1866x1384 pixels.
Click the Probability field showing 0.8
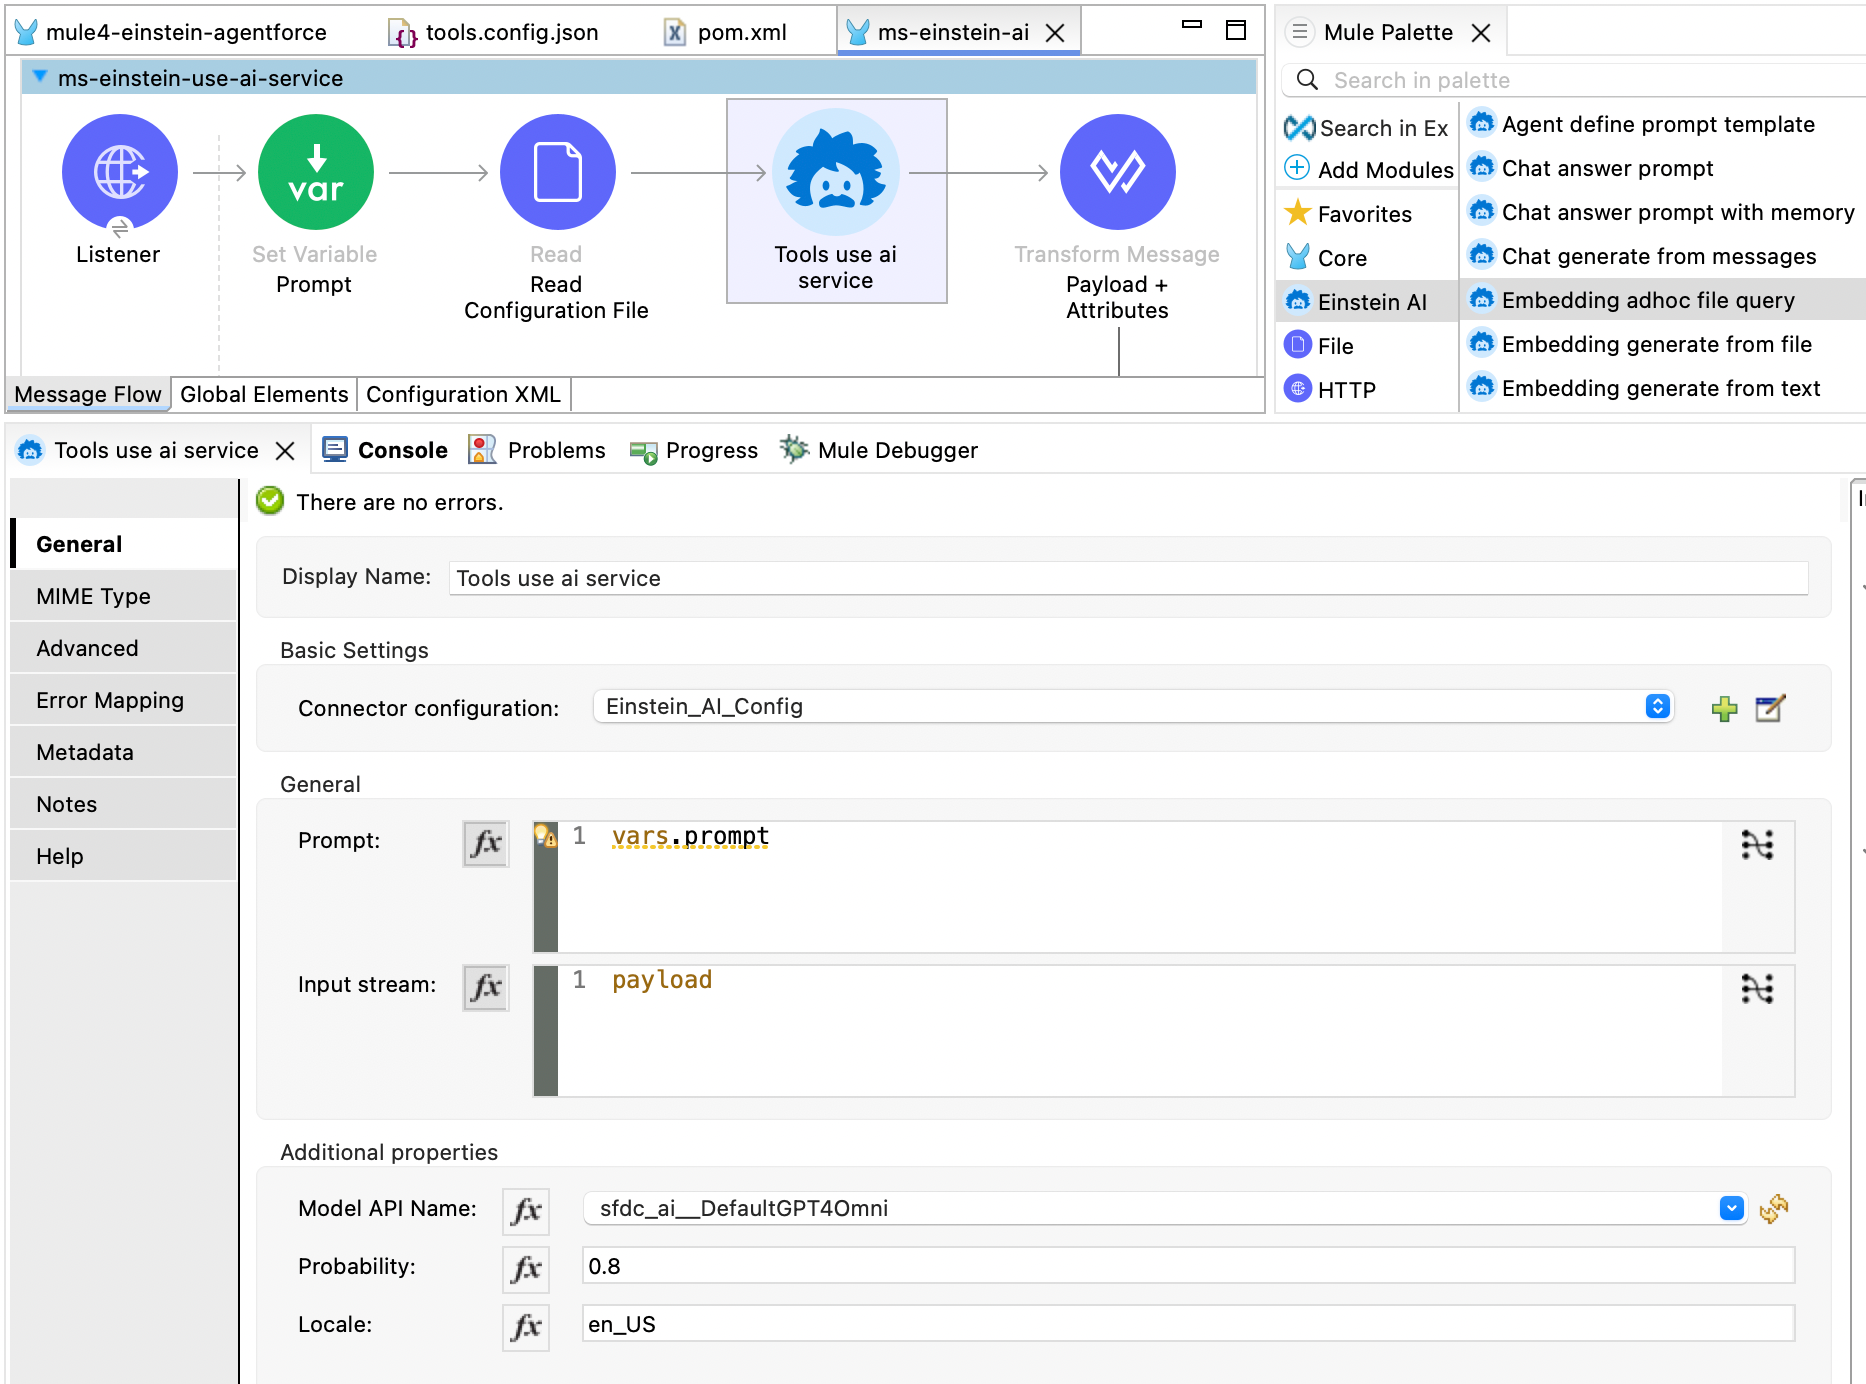pos(1188,1266)
